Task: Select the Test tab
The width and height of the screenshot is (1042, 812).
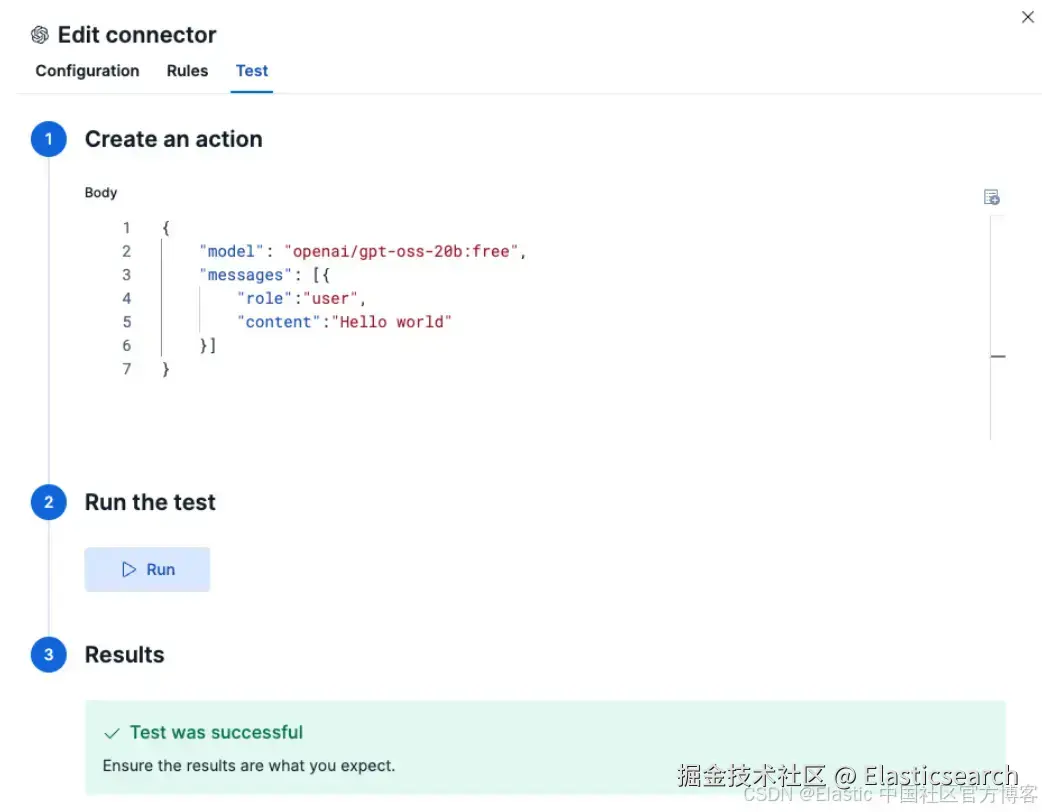Action: tap(252, 71)
